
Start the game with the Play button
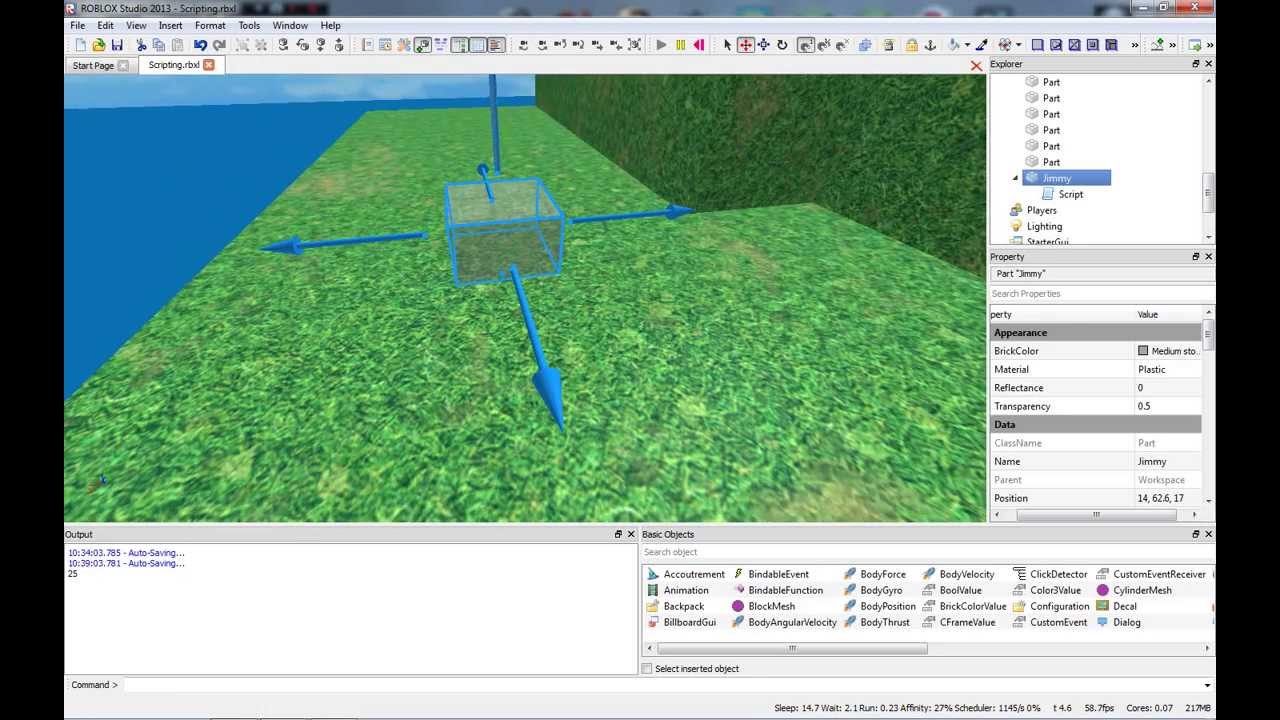click(x=661, y=45)
